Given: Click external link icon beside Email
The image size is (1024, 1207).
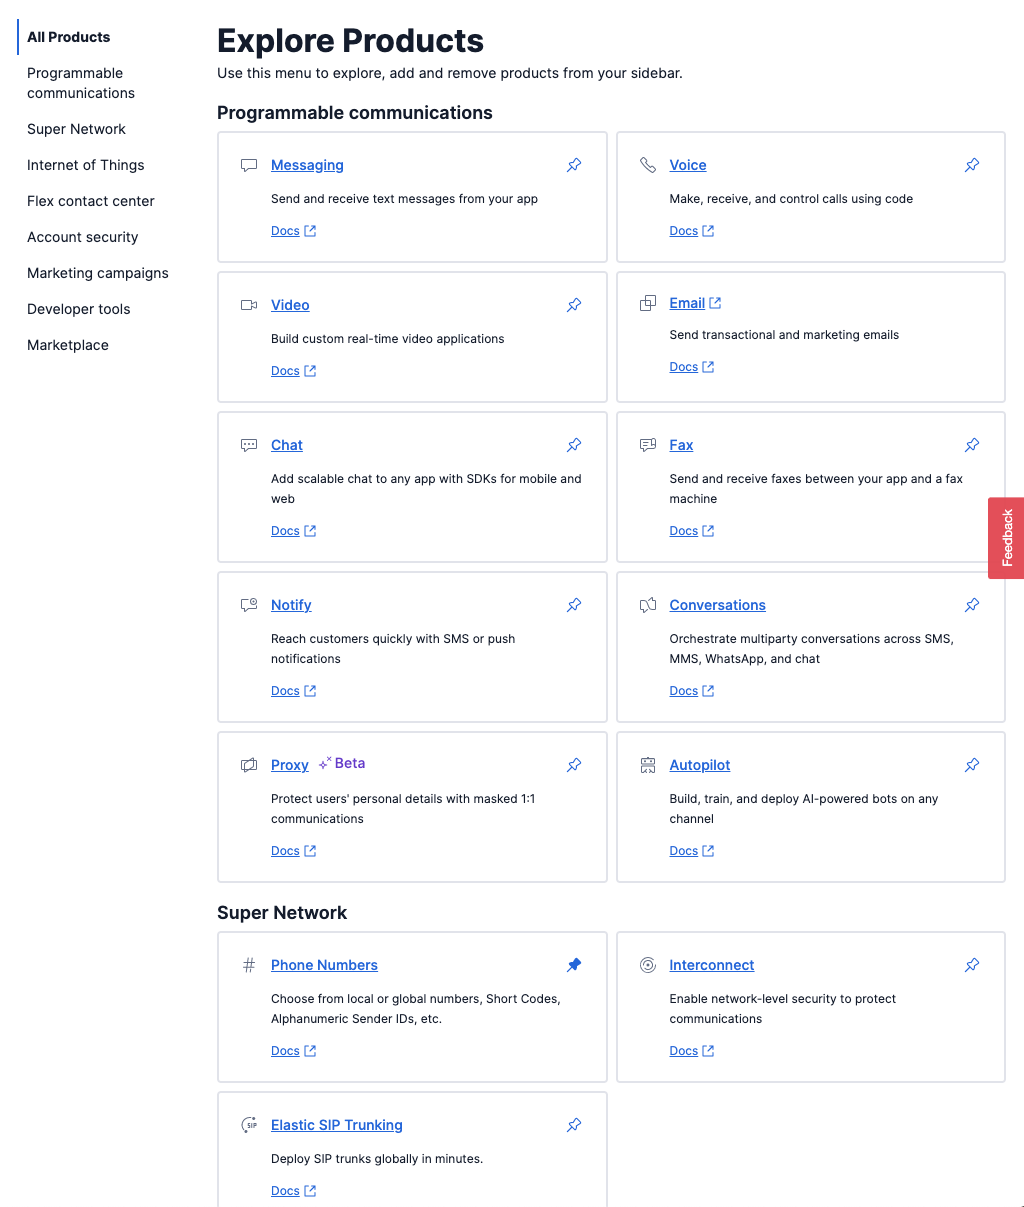Looking at the screenshot, I should [715, 303].
